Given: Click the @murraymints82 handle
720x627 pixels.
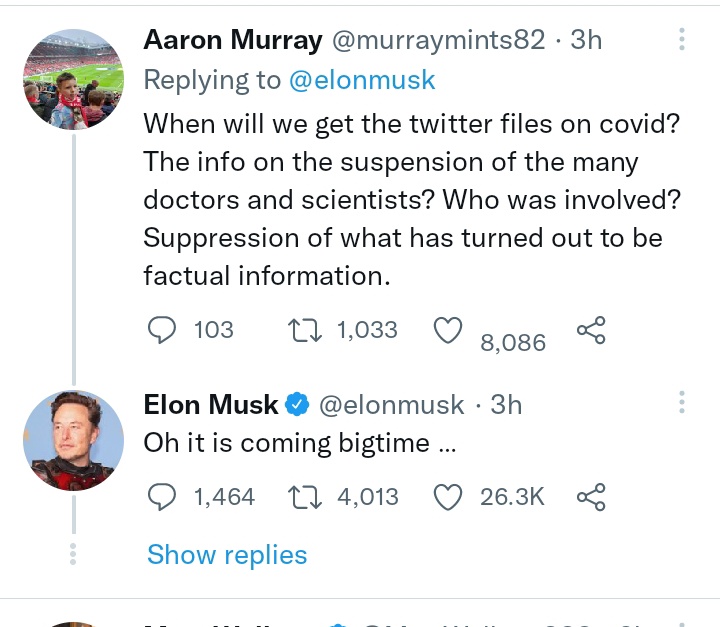Looking at the screenshot, I should (438, 40).
